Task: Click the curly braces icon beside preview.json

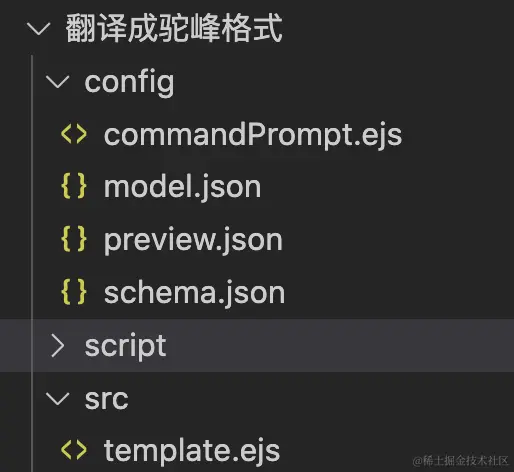Action: 74,239
